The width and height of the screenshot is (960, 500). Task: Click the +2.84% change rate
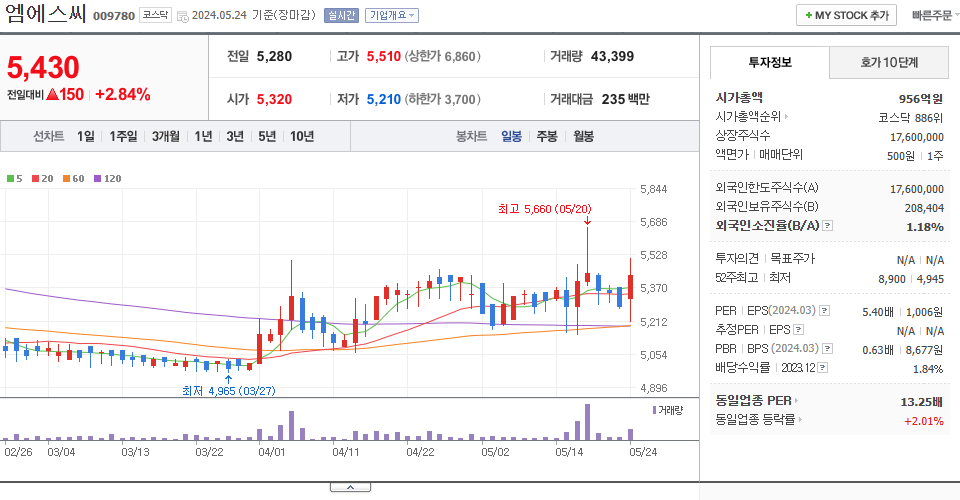point(123,94)
